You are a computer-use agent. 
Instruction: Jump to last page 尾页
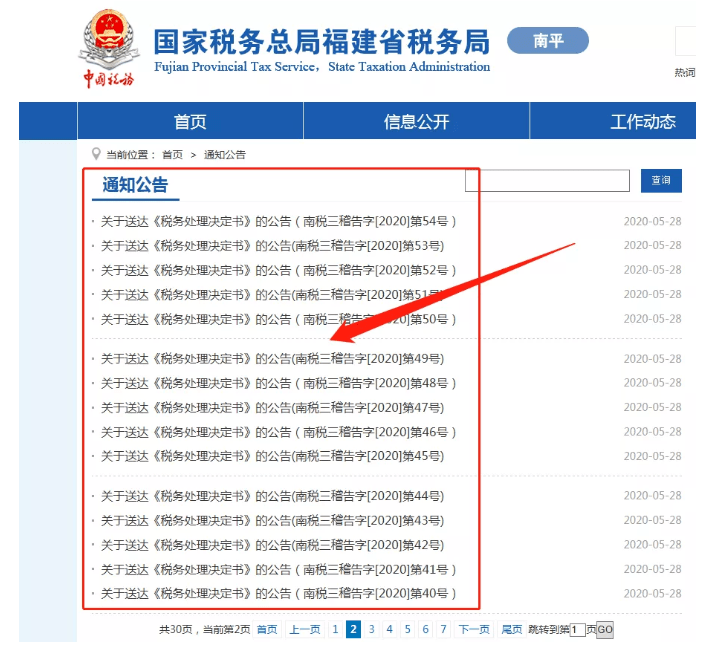point(512,629)
